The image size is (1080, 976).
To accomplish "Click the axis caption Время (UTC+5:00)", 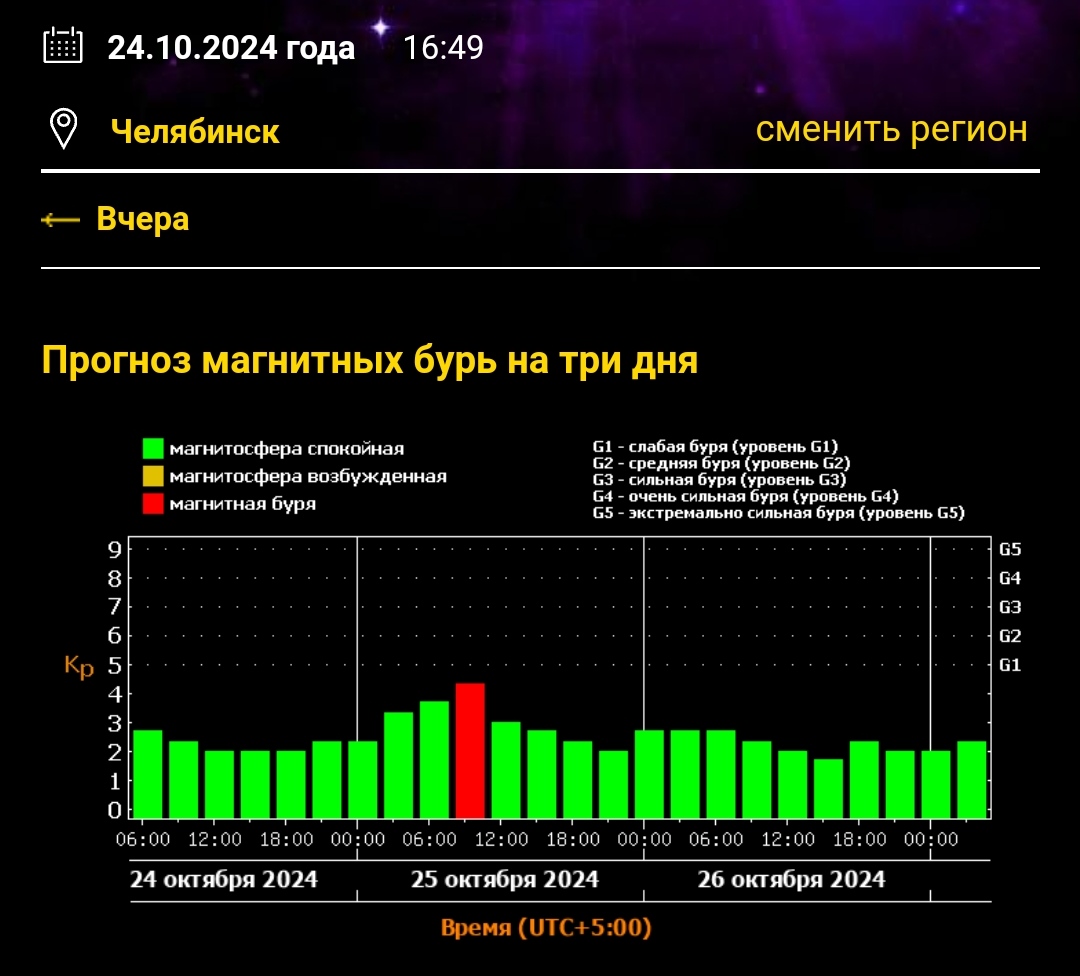I will (x=546, y=927).
